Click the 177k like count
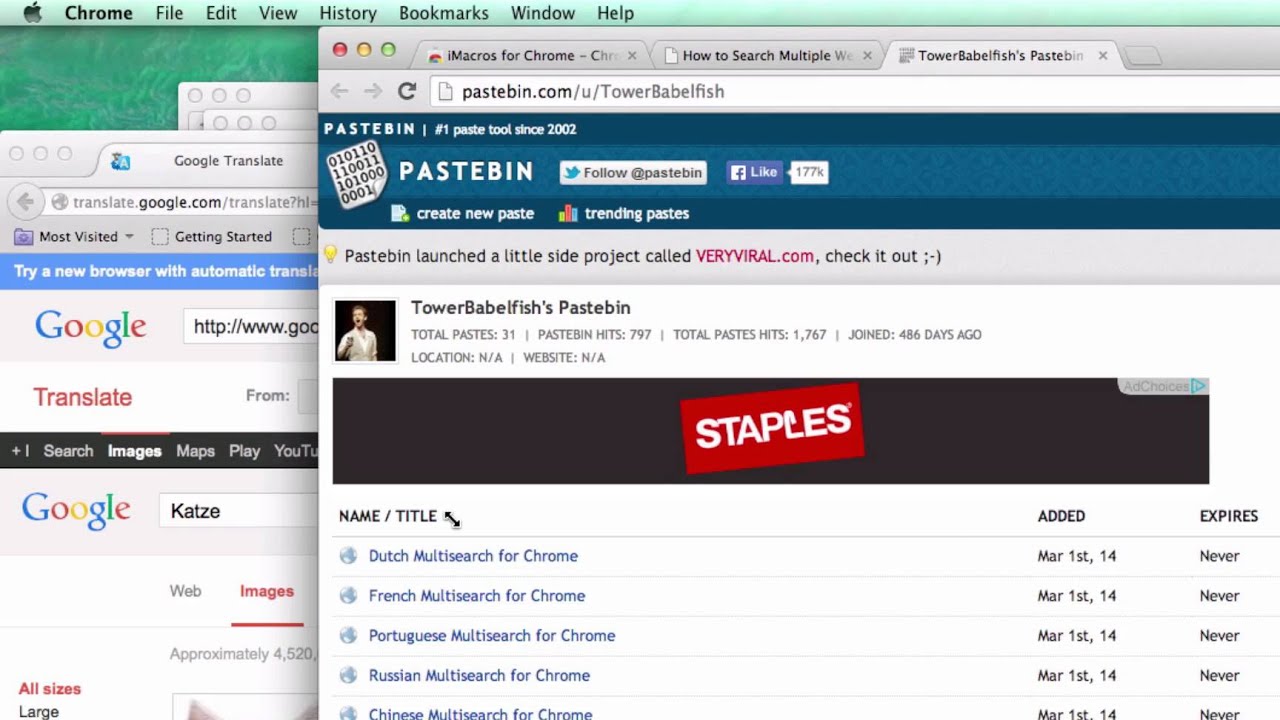 point(809,172)
